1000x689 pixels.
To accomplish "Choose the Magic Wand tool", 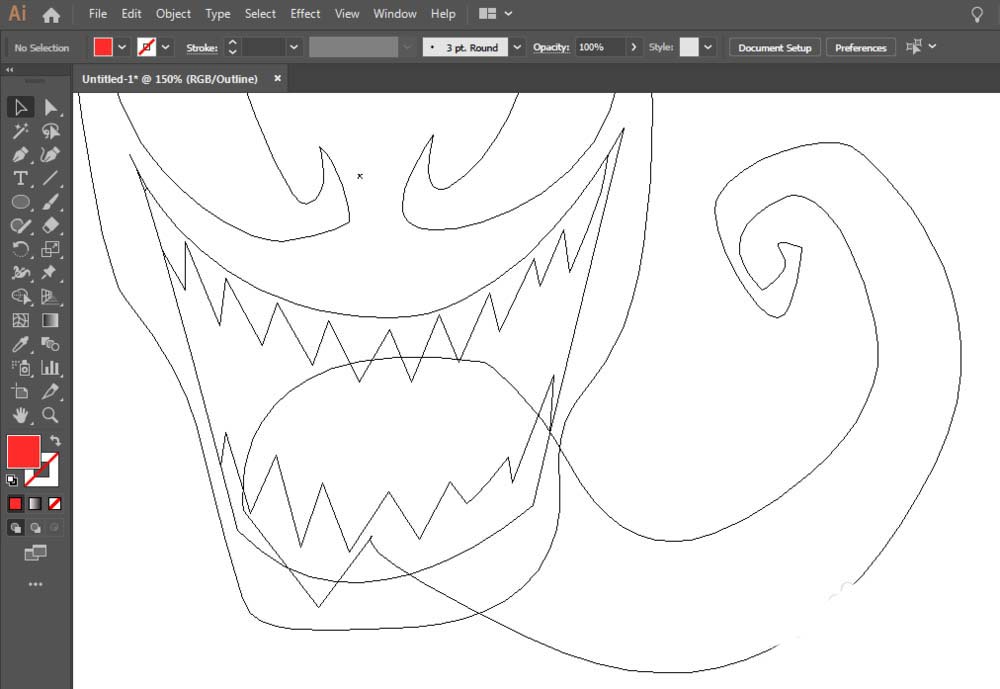I will [20, 131].
